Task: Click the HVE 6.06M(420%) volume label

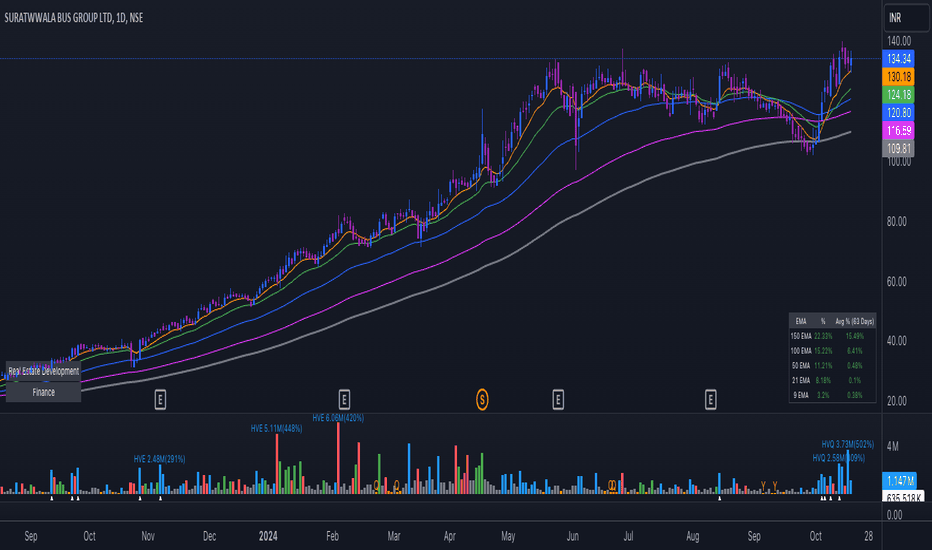Action: tap(338, 418)
